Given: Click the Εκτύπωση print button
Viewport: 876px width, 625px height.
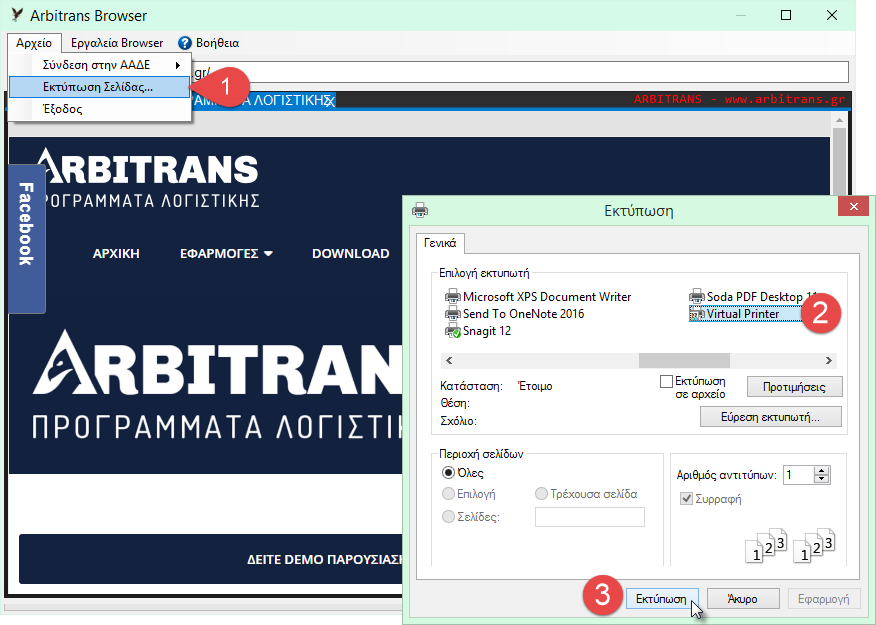Looking at the screenshot, I should (x=661, y=599).
